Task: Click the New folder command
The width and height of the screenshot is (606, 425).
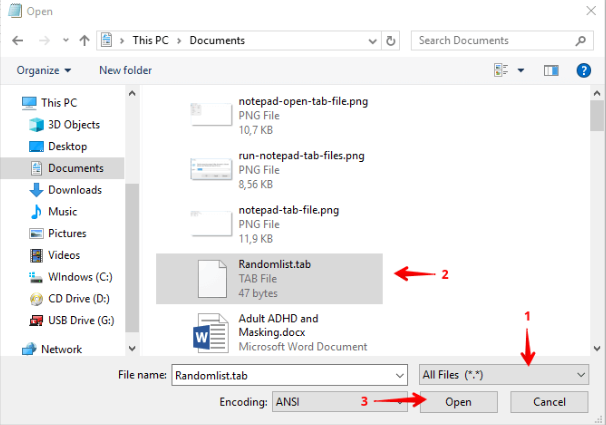Action: [x=125, y=71]
